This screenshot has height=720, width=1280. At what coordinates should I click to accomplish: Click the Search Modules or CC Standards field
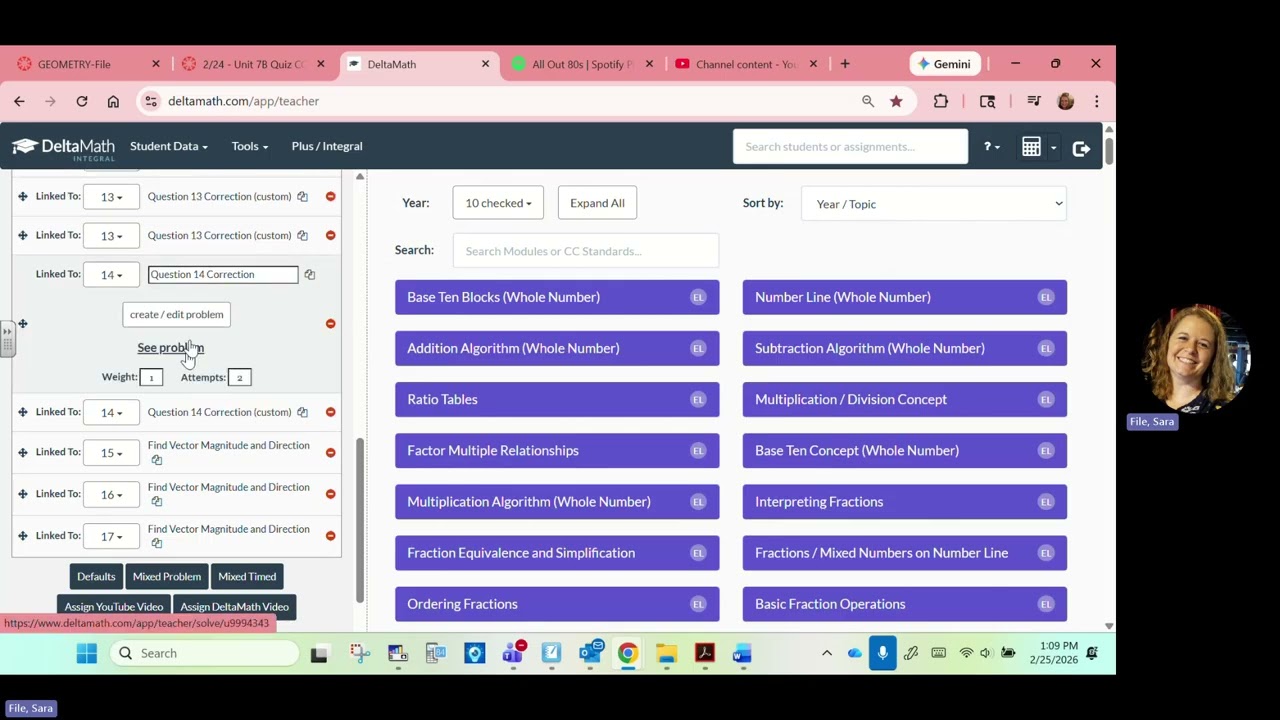(x=586, y=251)
